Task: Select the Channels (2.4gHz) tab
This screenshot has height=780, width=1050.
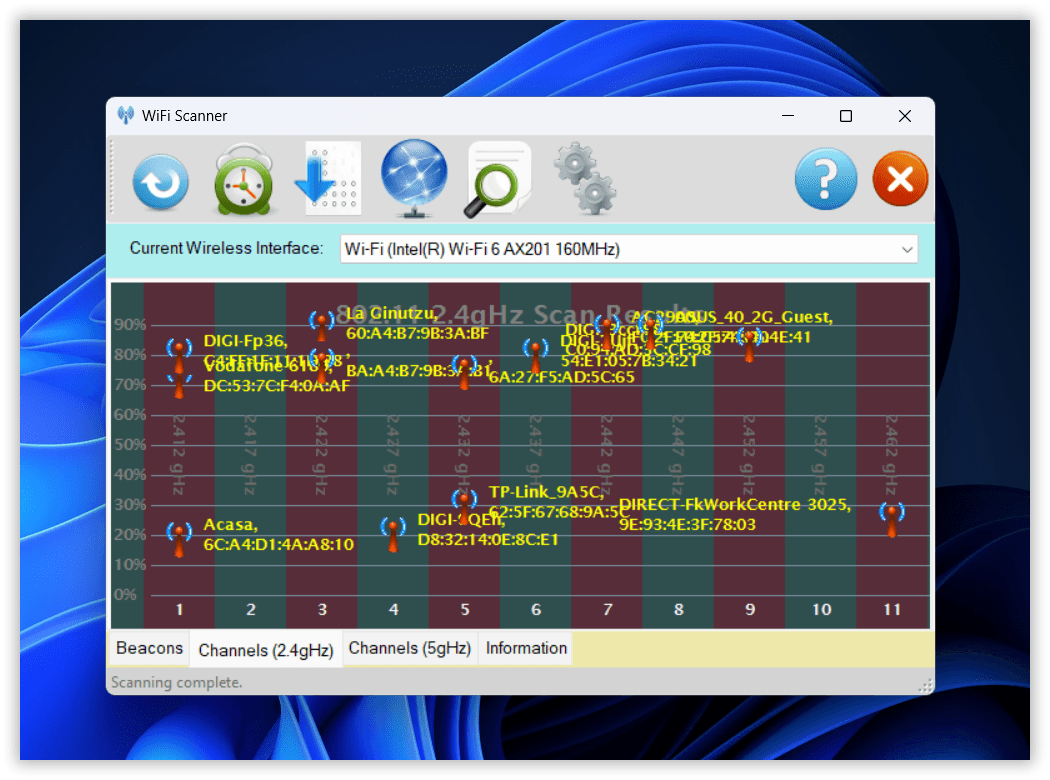Action: coord(266,650)
